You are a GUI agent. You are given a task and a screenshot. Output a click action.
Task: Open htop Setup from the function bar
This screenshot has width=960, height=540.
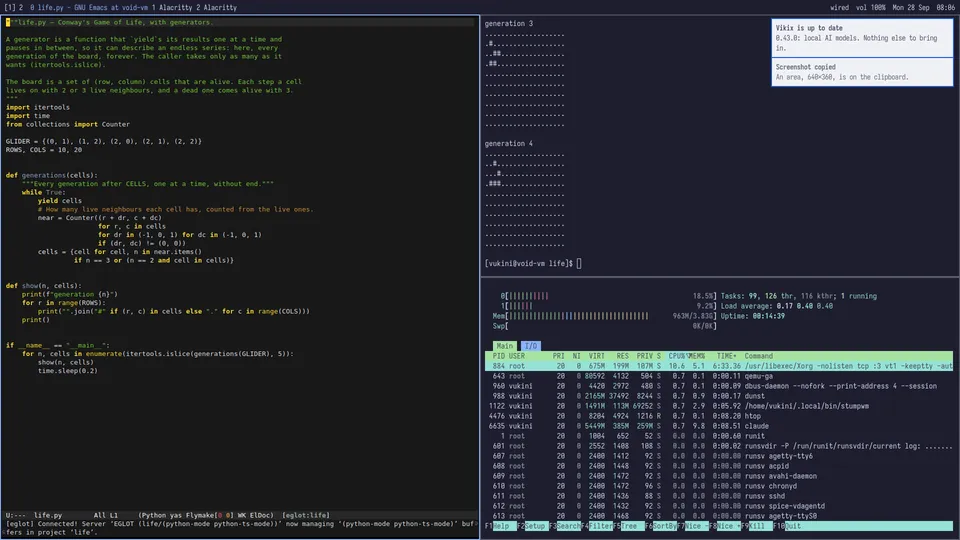click(x=531, y=526)
